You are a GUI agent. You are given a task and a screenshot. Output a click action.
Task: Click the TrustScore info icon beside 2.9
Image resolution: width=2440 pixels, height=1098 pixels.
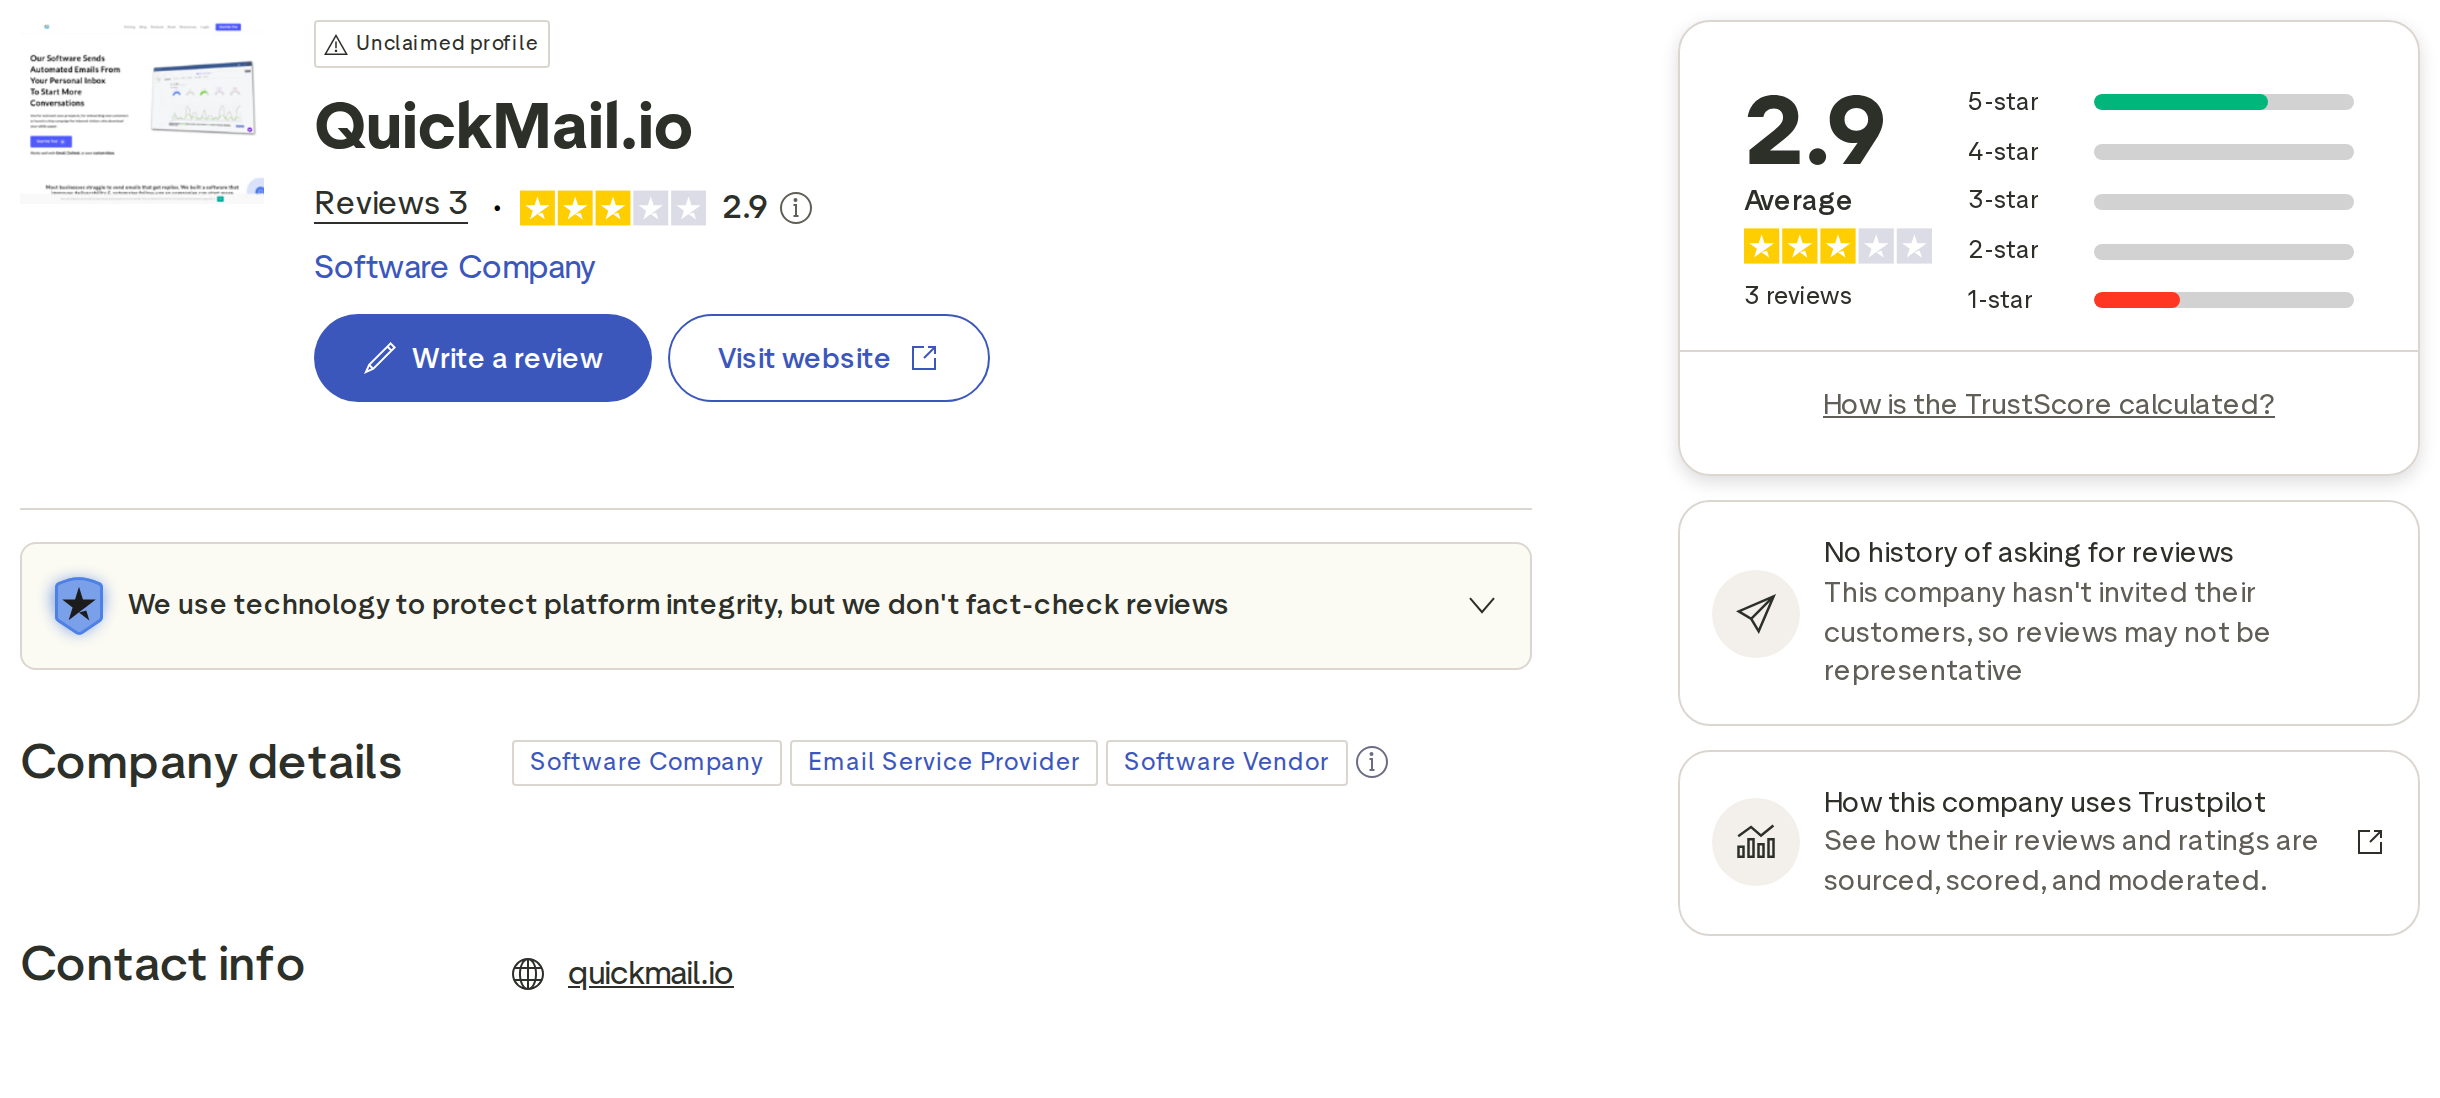tap(795, 208)
